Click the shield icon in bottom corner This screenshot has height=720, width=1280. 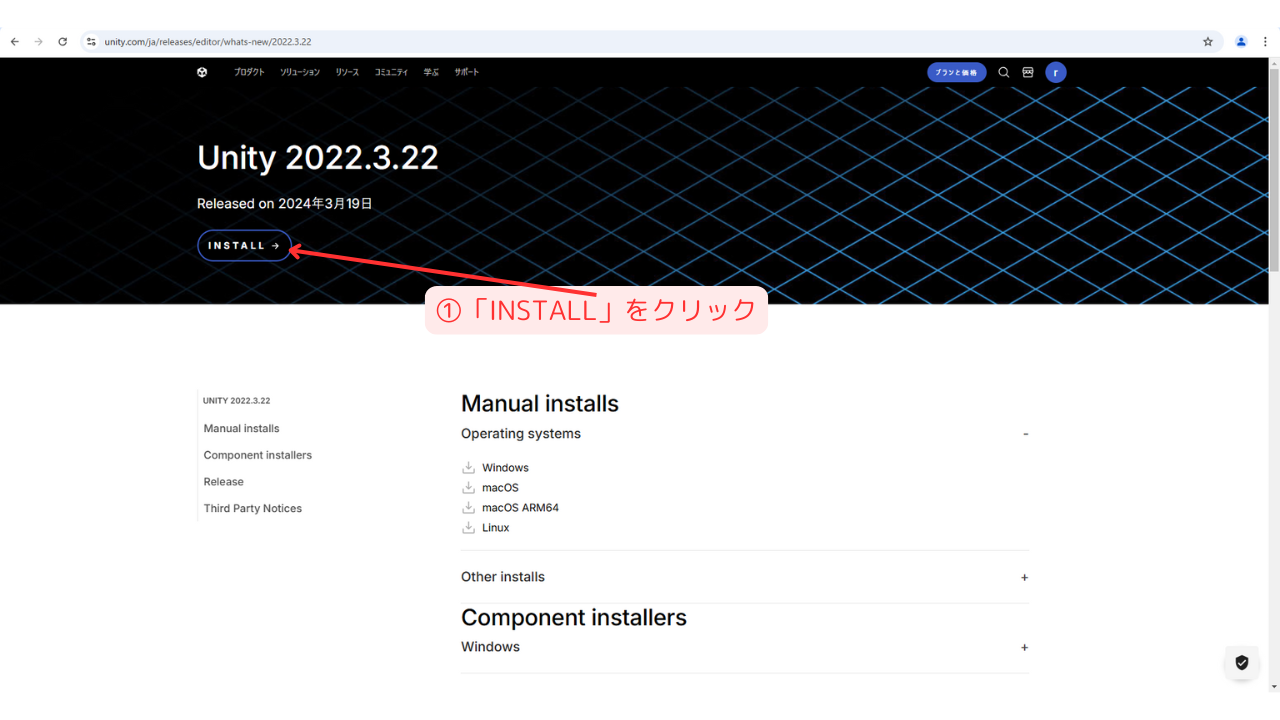pyautogui.click(x=1241, y=662)
